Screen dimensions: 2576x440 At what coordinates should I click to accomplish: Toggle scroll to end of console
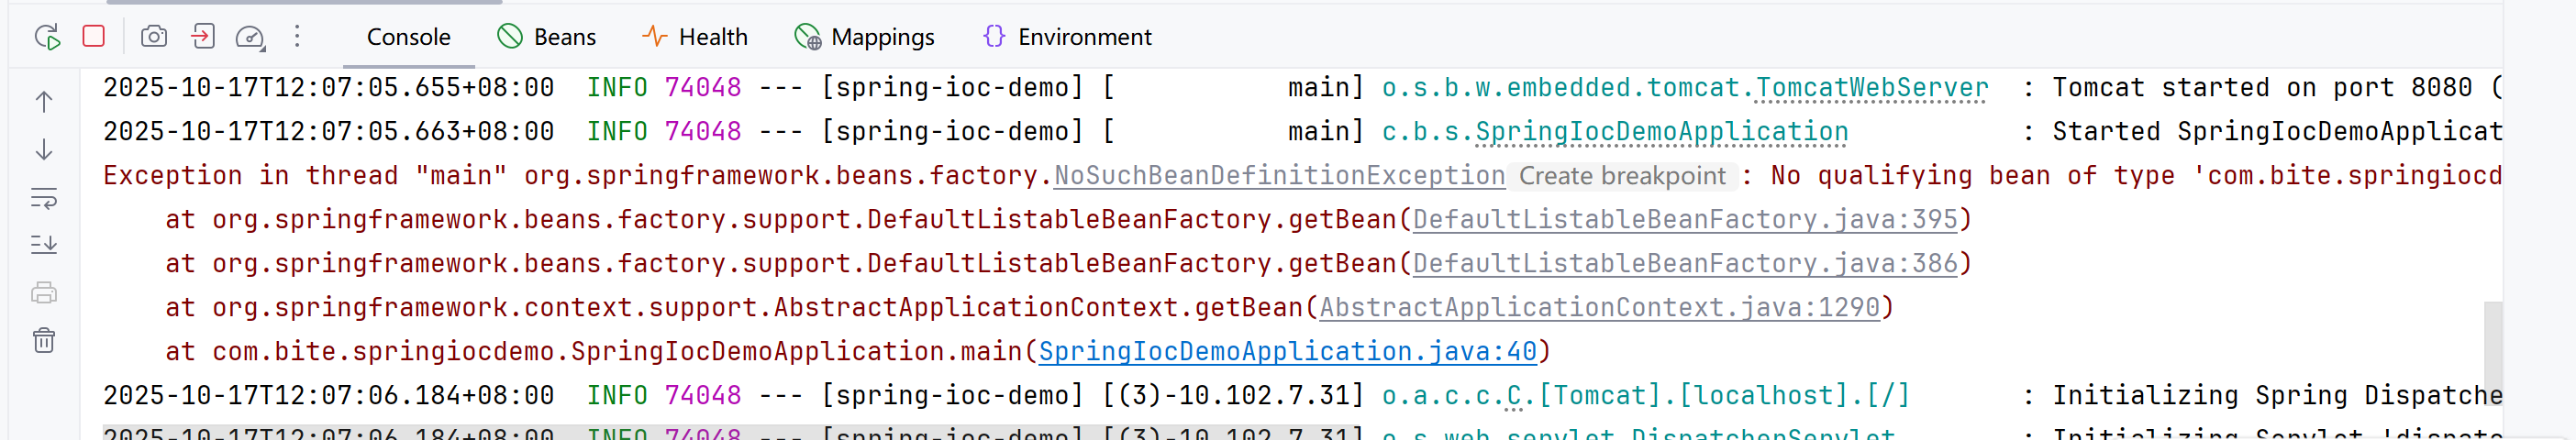pyautogui.click(x=44, y=244)
